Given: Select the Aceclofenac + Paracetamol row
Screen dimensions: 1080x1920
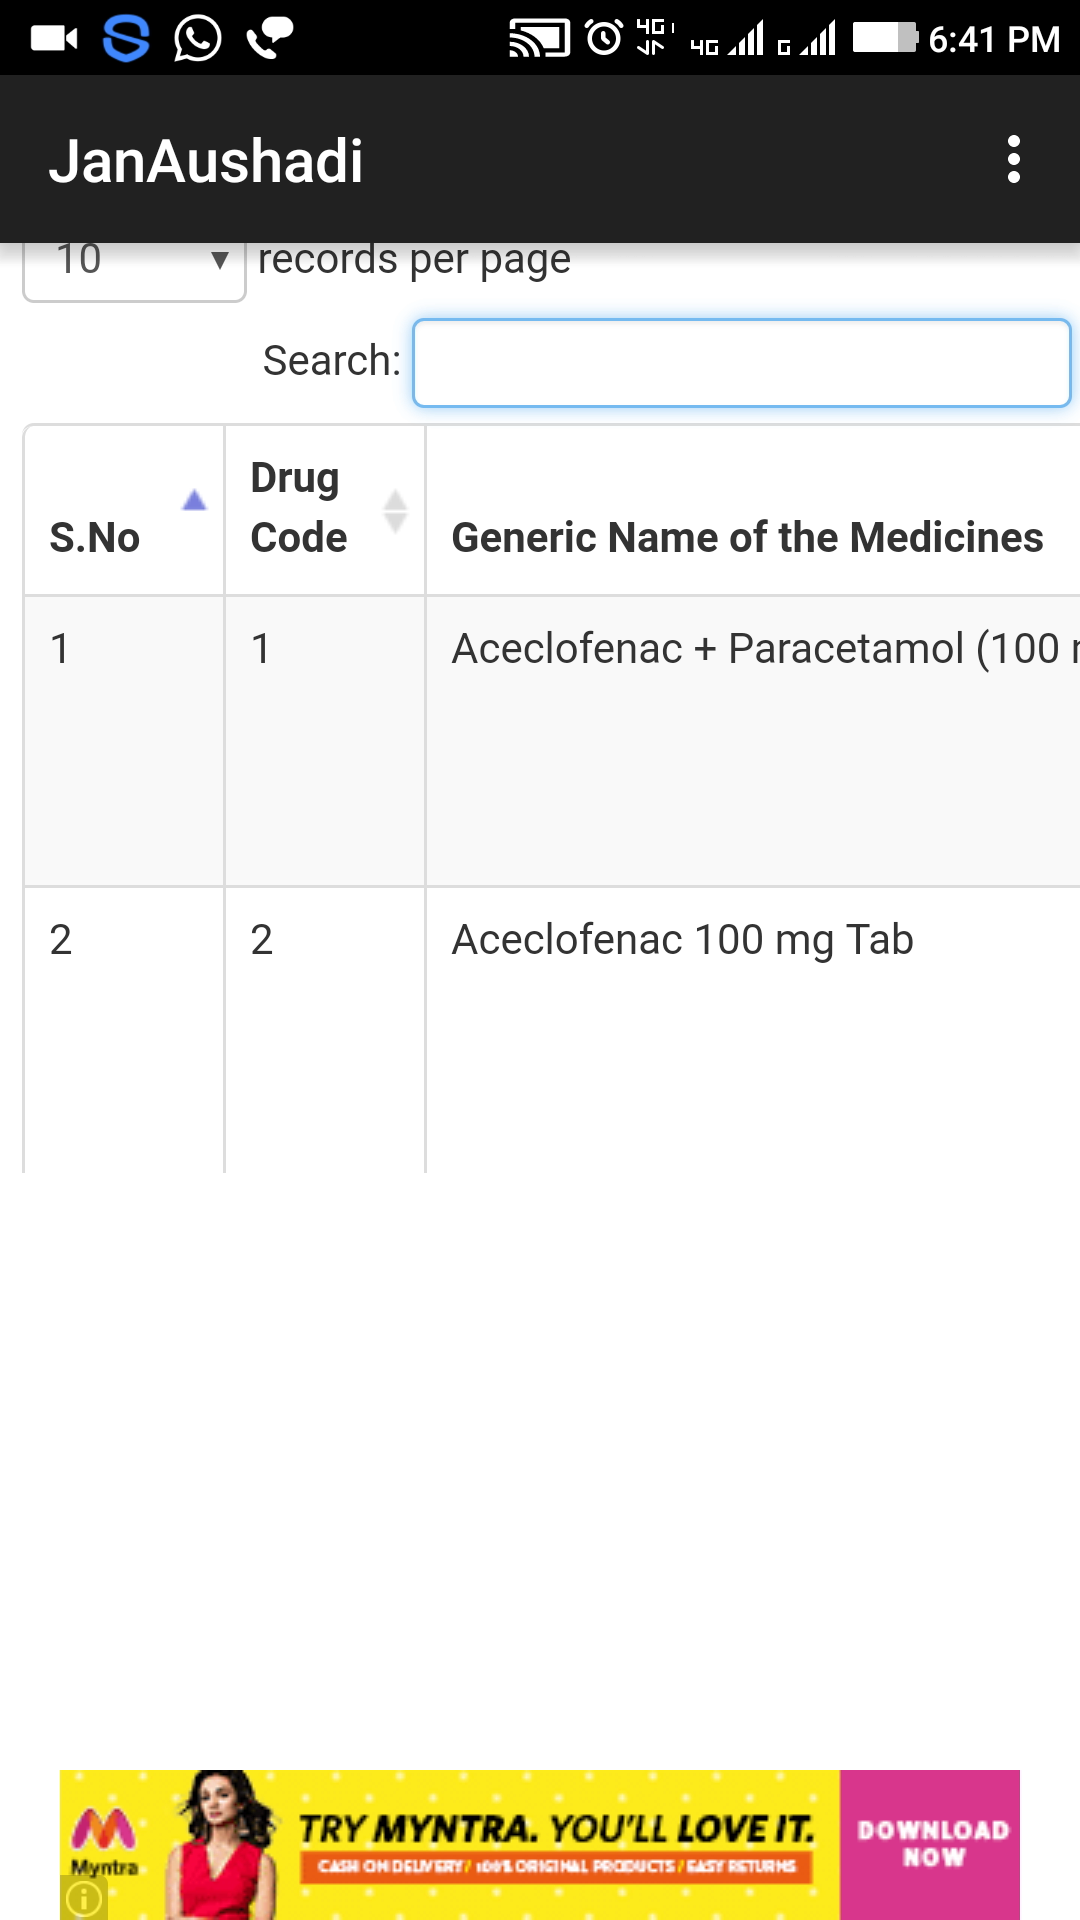Looking at the screenshot, I should [x=552, y=741].
